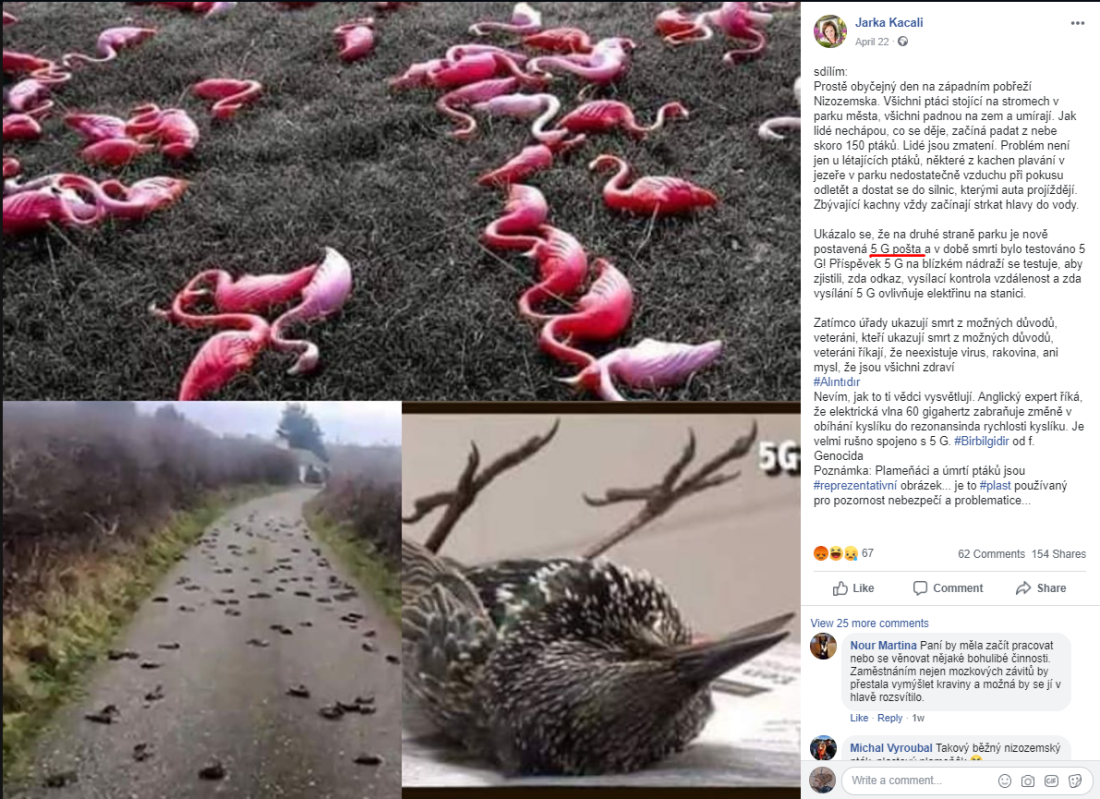This screenshot has height=799, width=1100.
Task: Click the reaction emojis next to 67
Action: [x=836, y=553]
